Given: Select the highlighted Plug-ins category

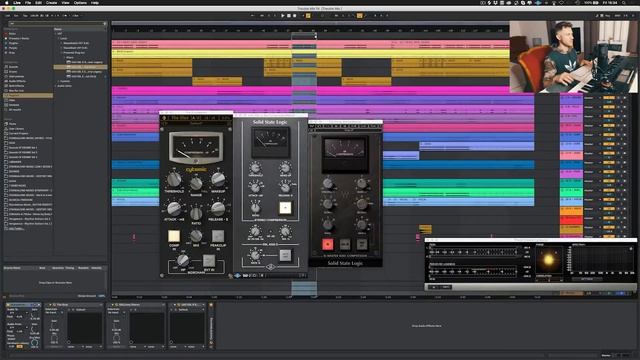Looking at the screenshot, I should pos(28,96).
